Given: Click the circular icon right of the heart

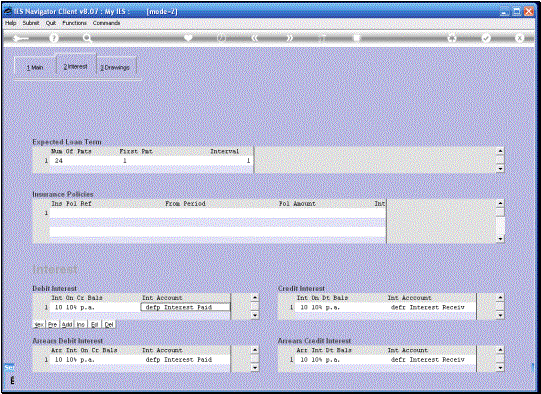Looking at the screenshot, I should coord(221,38).
